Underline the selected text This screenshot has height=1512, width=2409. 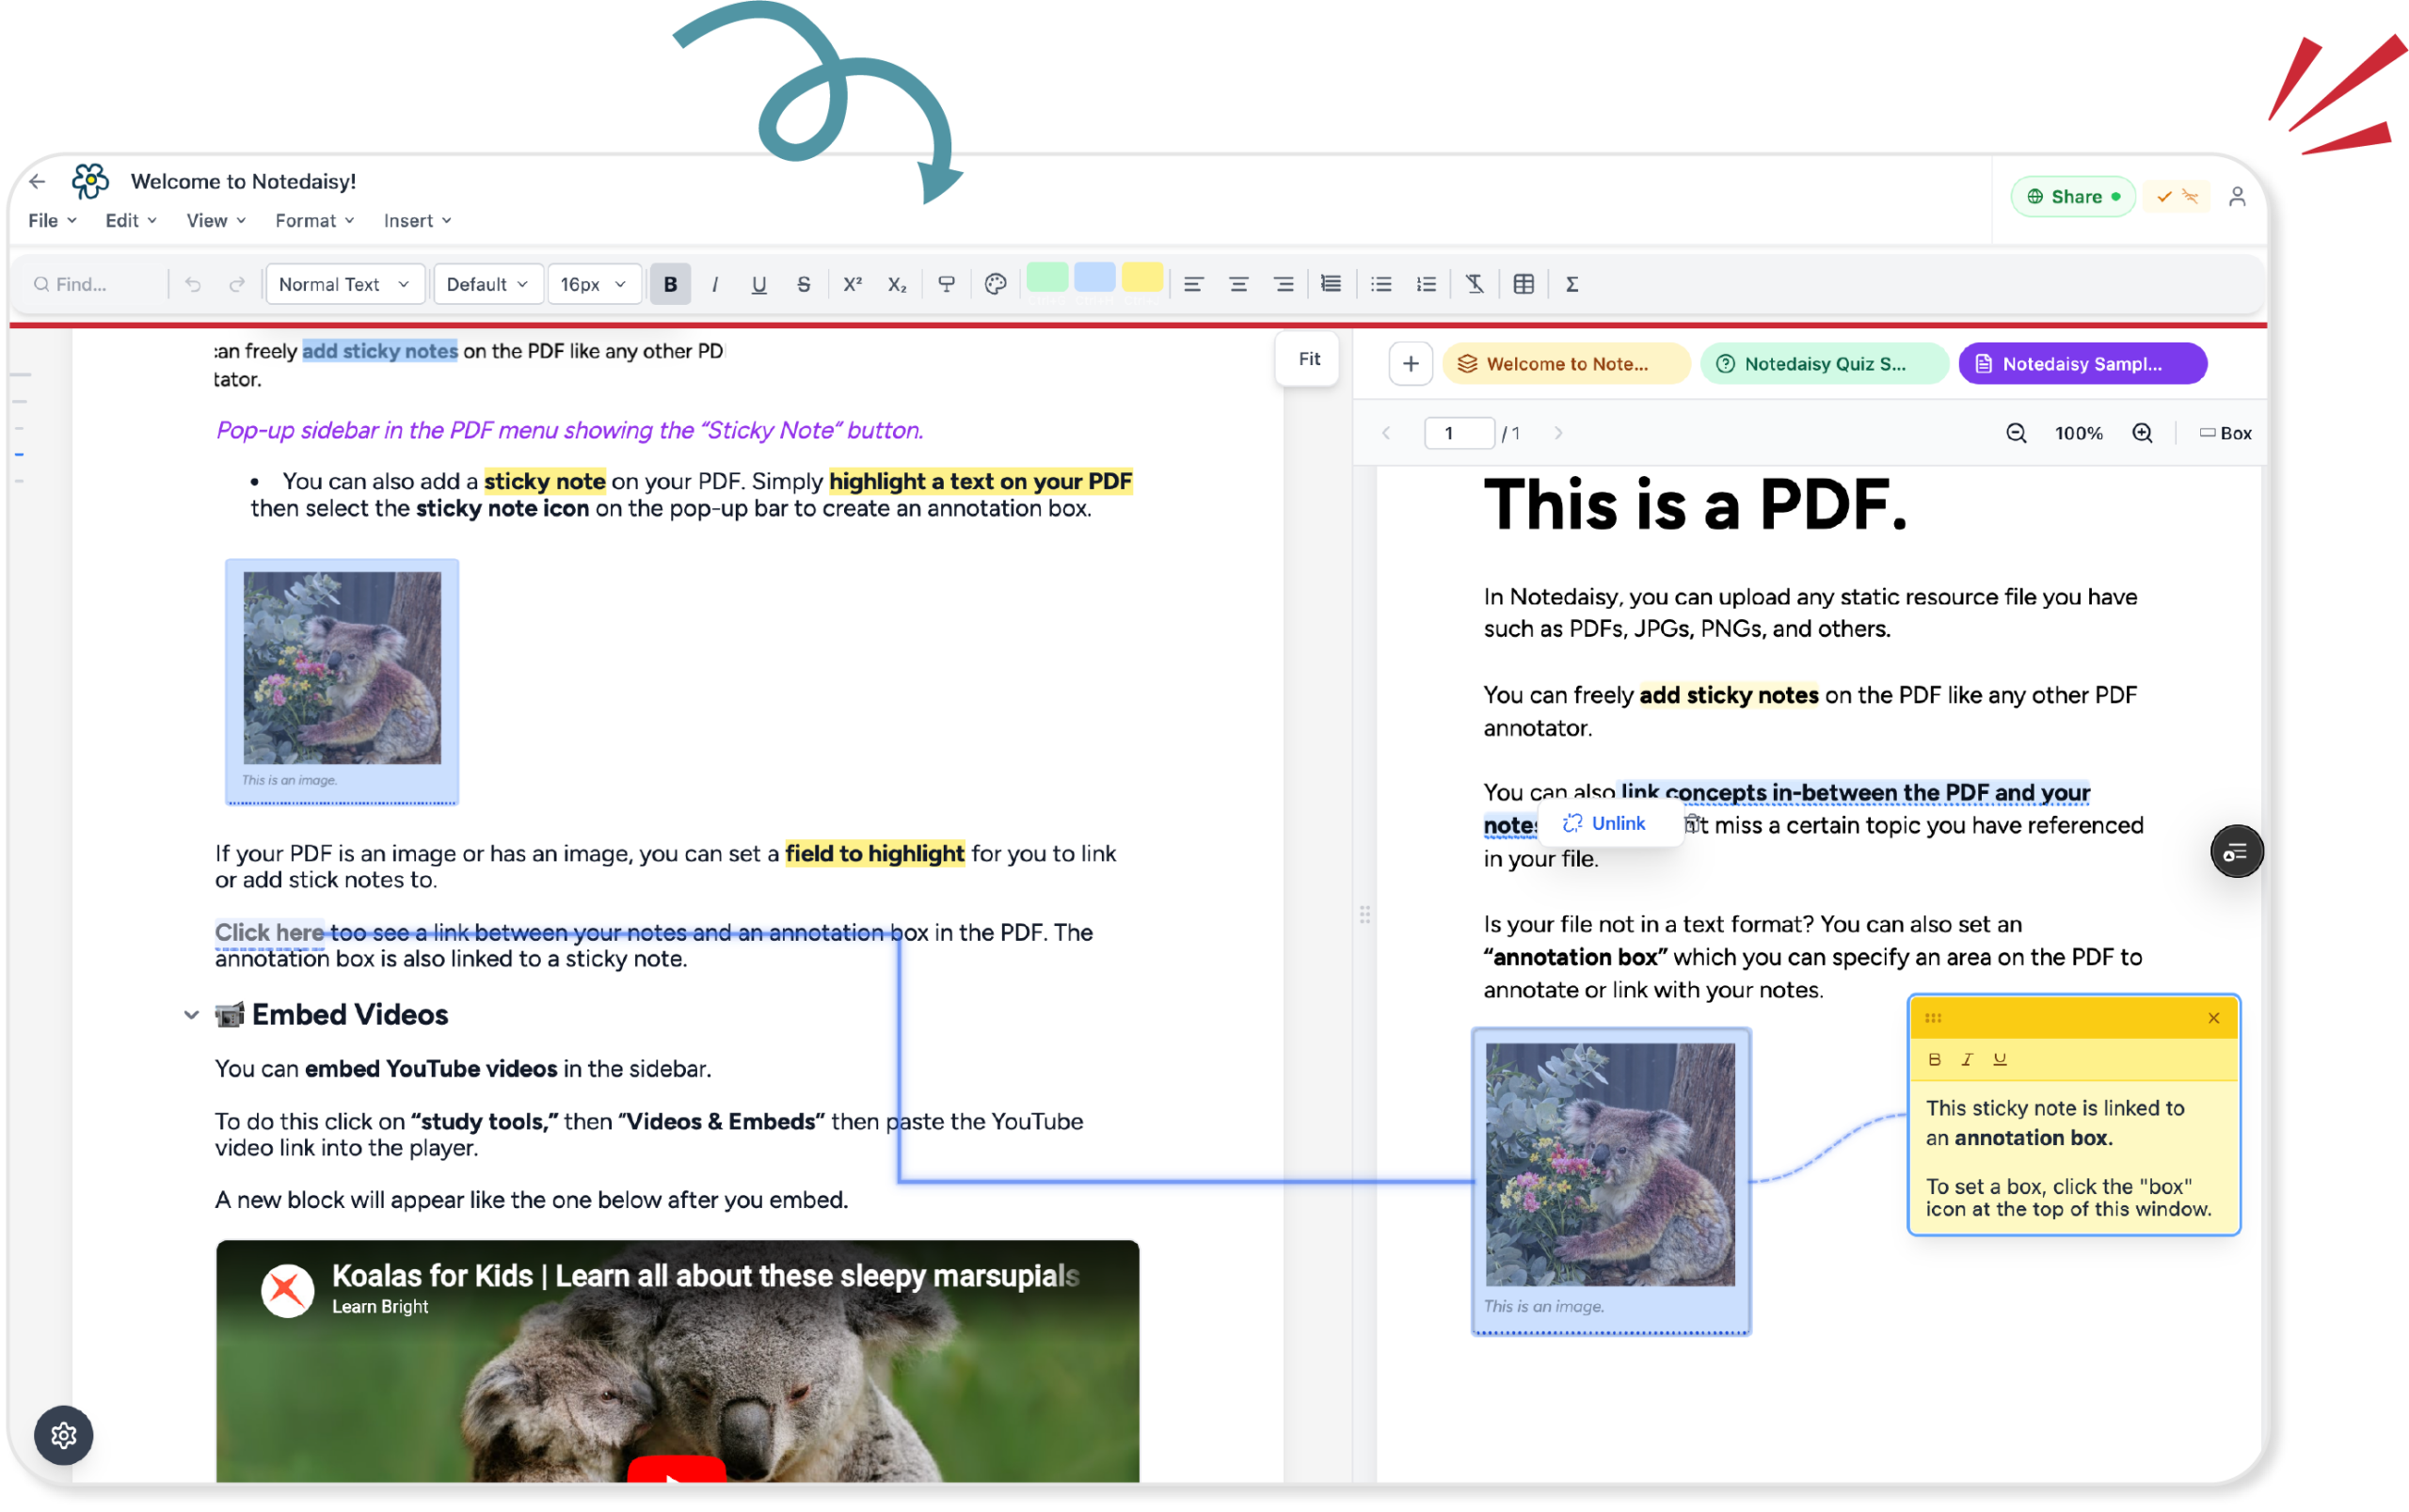tap(759, 284)
